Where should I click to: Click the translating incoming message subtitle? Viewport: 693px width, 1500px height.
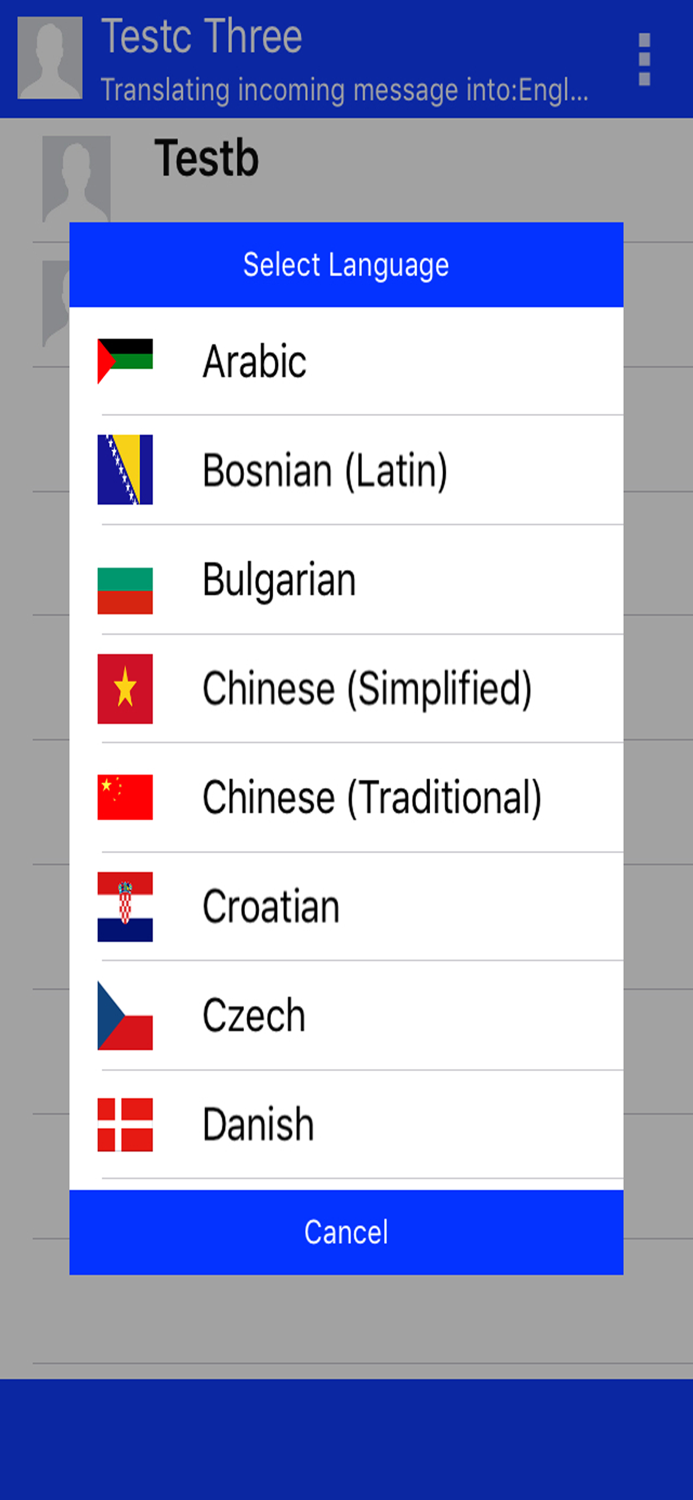(x=345, y=92)
